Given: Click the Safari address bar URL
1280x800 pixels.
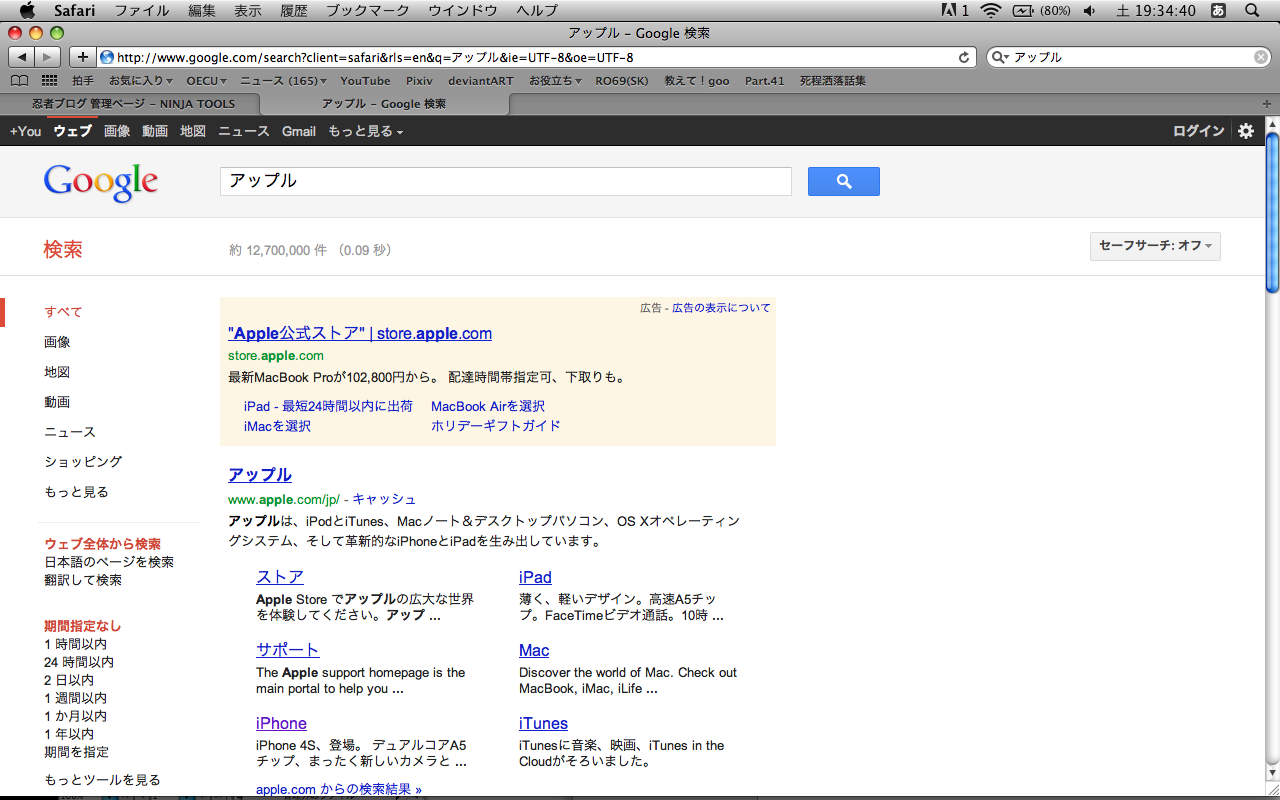Looking at the screenshot, I should coord(375,57).
